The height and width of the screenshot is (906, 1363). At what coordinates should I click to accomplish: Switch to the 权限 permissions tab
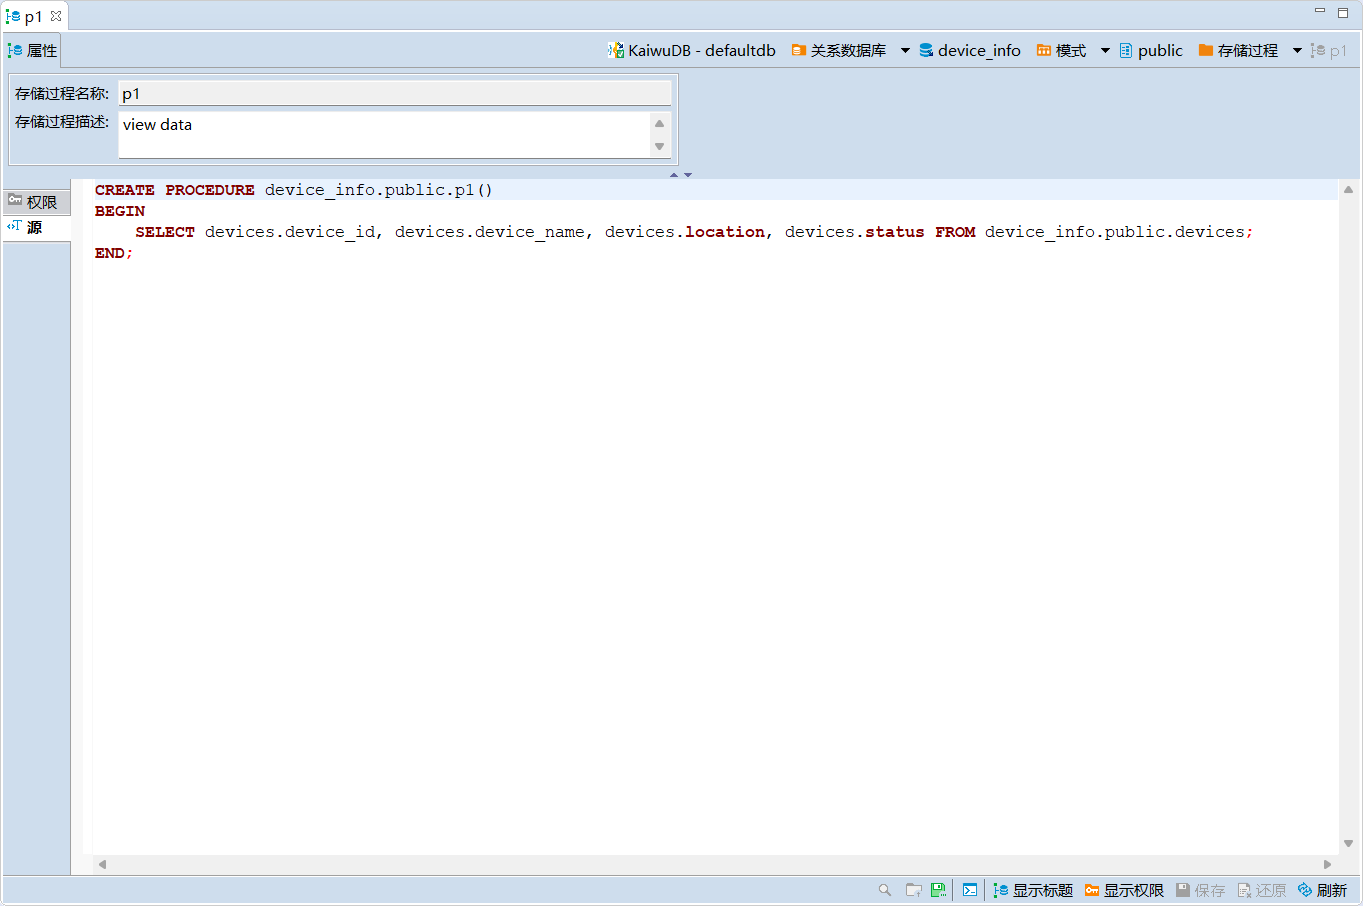tap(34, 202)
